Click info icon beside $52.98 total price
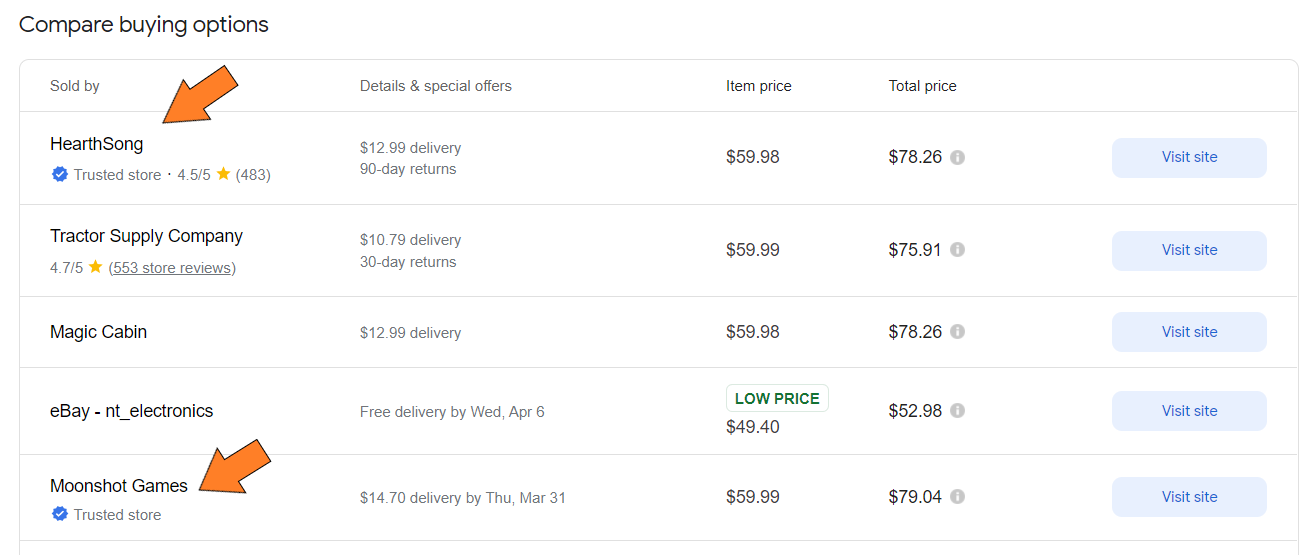Viewport: 1315px width, 555px height. [x=957, y=411]
